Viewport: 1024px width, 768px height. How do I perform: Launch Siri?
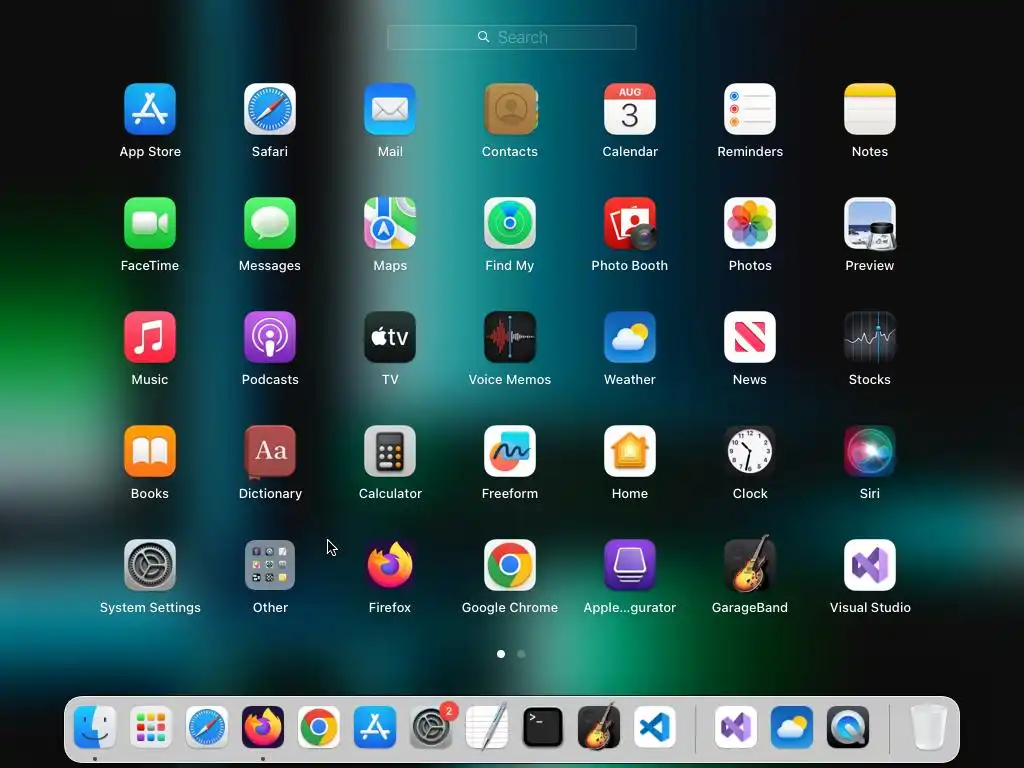(870, 451)
